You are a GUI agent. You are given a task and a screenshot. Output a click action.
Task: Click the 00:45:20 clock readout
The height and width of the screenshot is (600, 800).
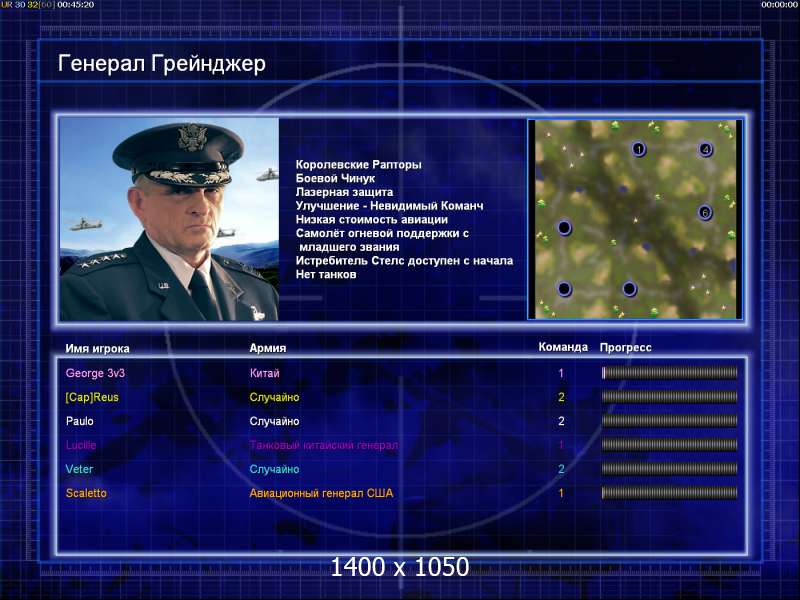point(76,5)
